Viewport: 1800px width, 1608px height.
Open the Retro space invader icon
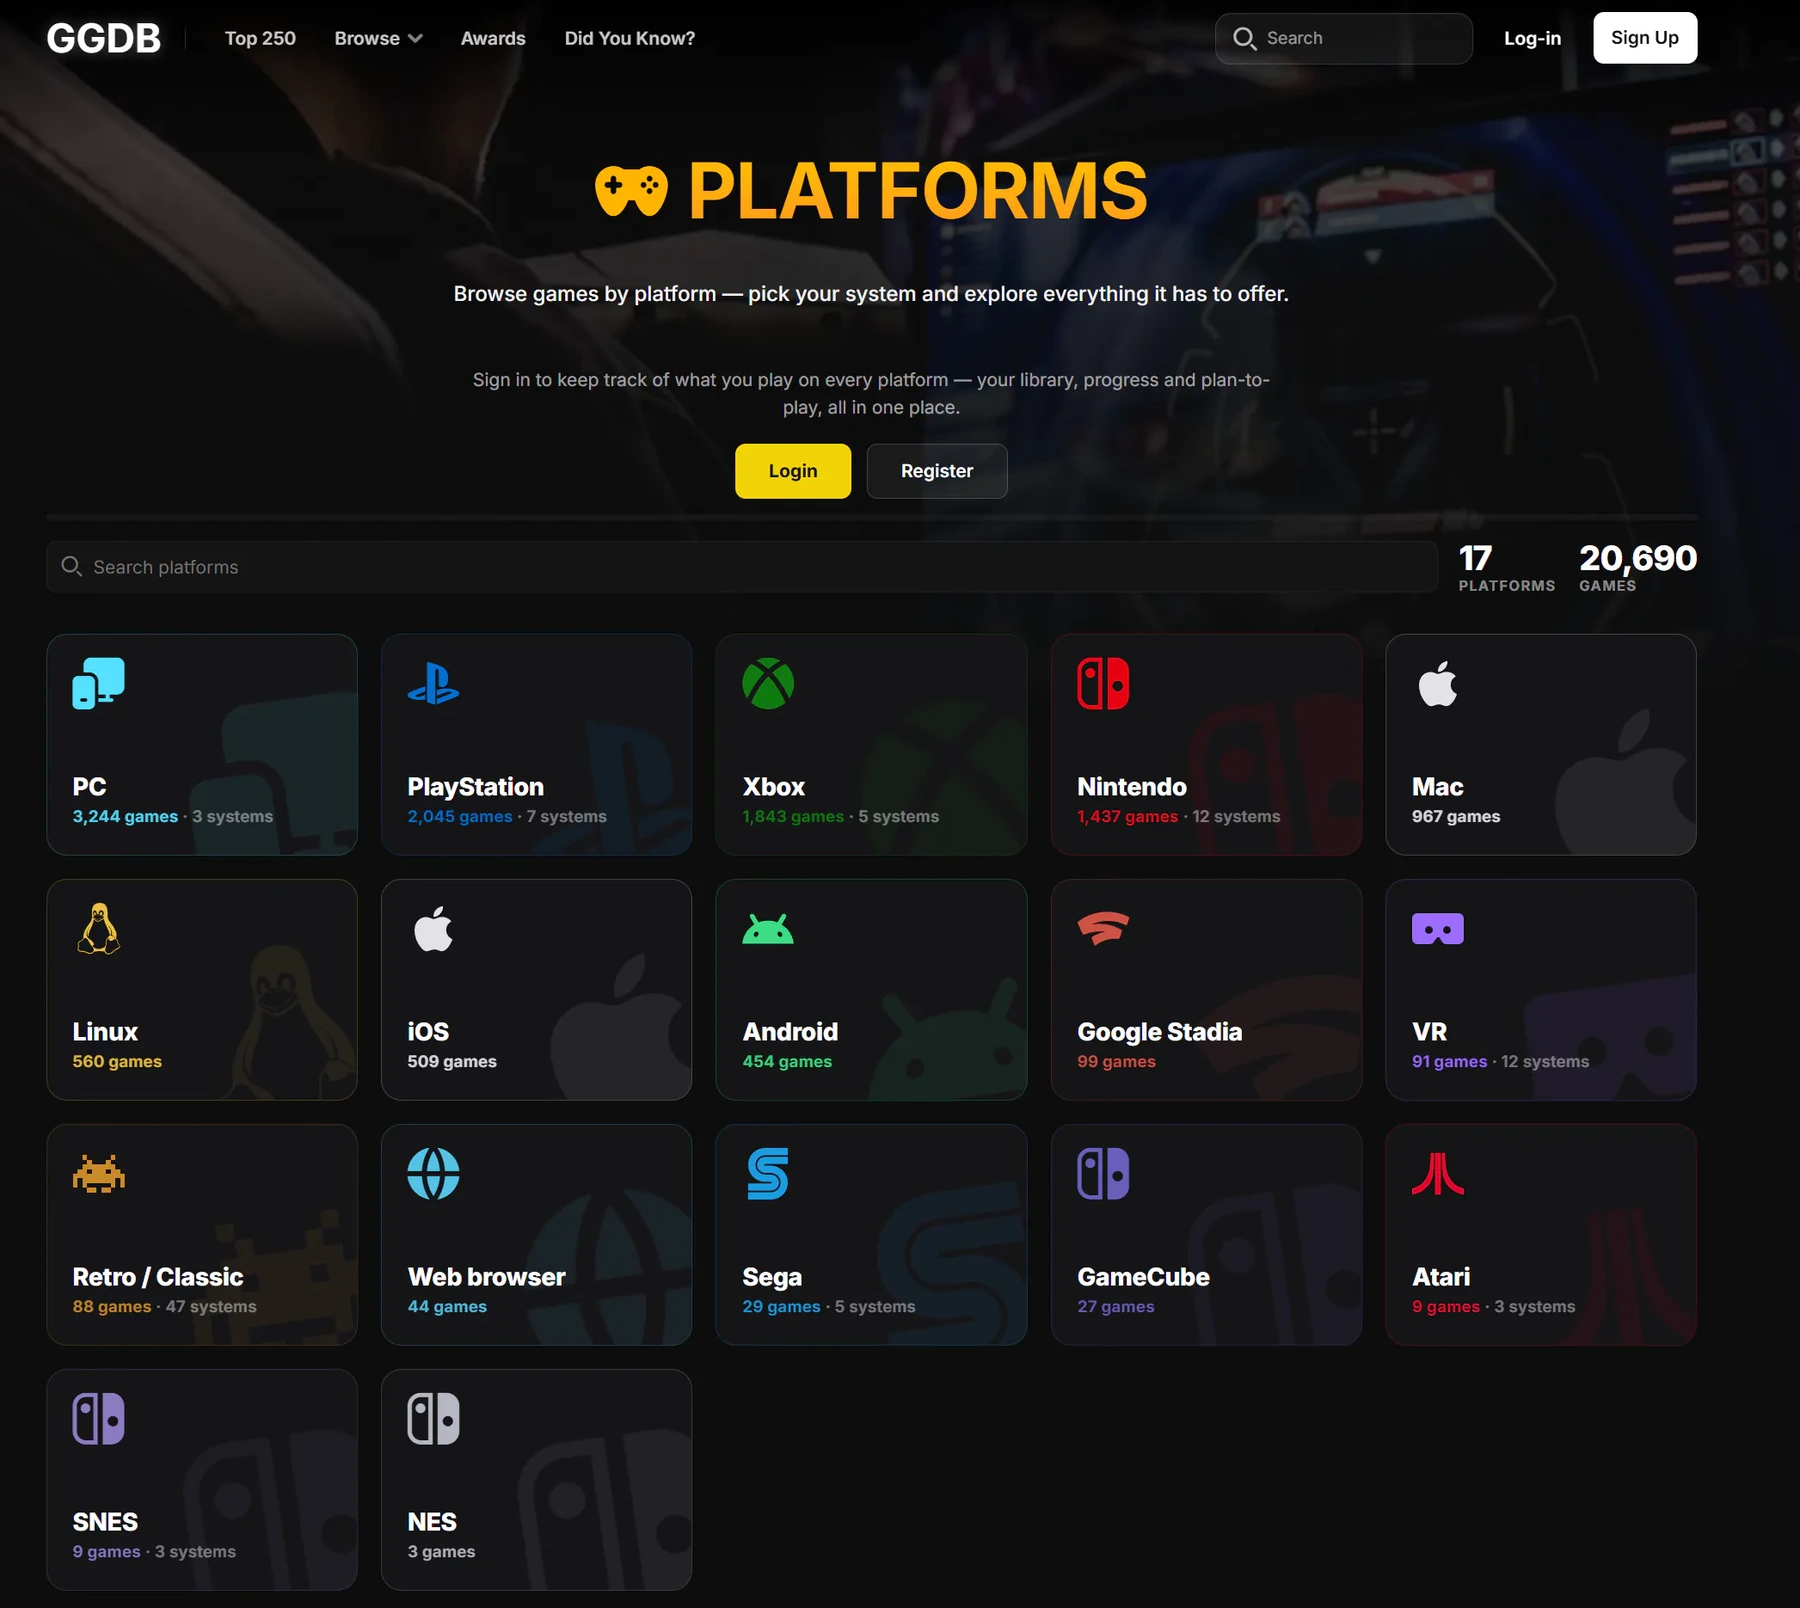point(99,1174)
